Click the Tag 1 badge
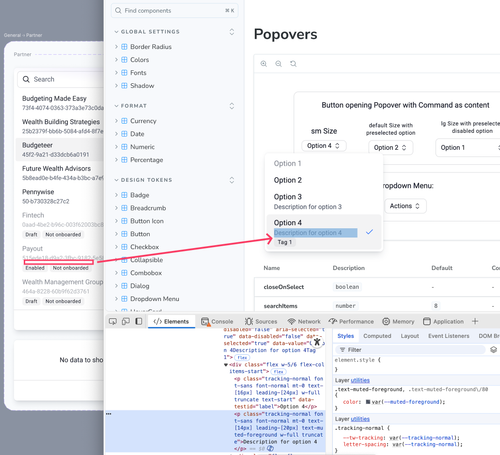Viewport: 500px width, 455px height. [285, 242]
